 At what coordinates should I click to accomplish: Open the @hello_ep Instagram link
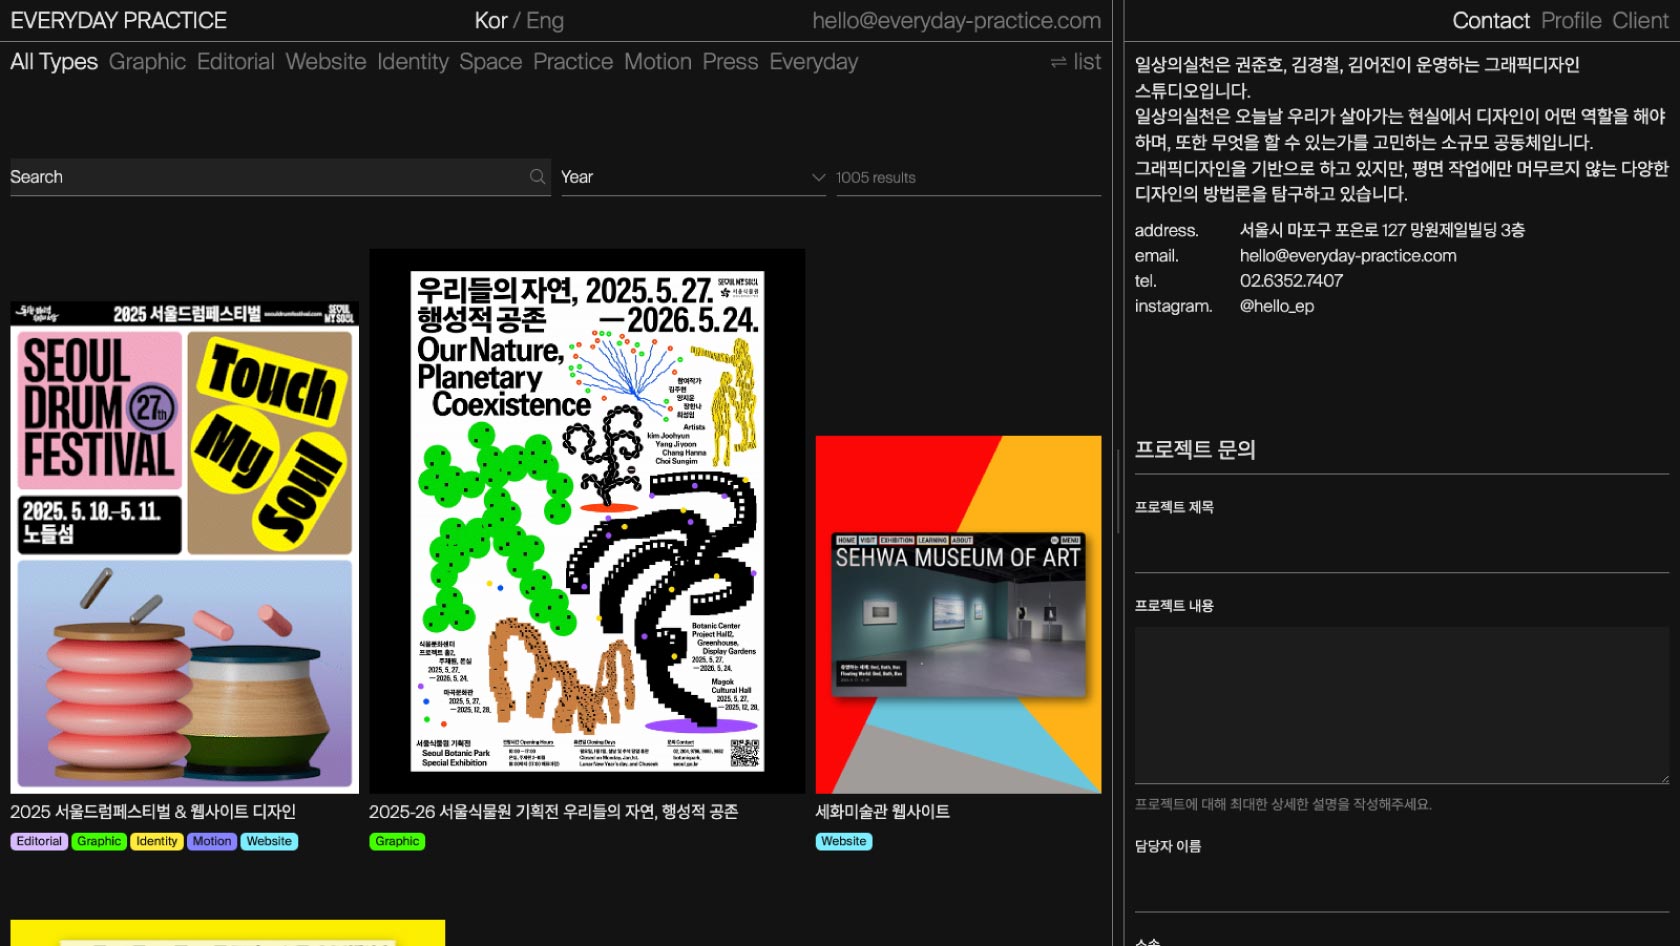click(x=1277, y=306)
